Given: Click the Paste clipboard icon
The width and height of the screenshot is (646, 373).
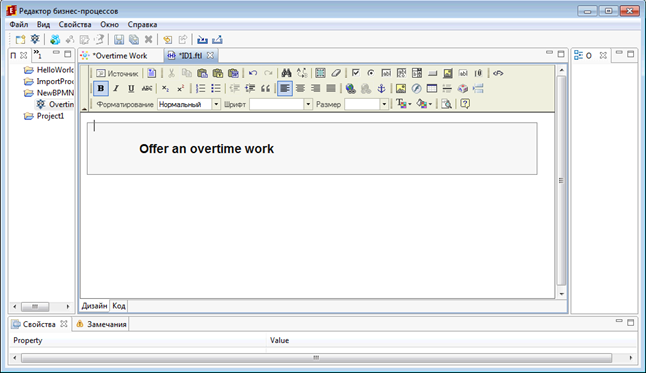Looking at the screenshot, I should (x=202, y=73).
